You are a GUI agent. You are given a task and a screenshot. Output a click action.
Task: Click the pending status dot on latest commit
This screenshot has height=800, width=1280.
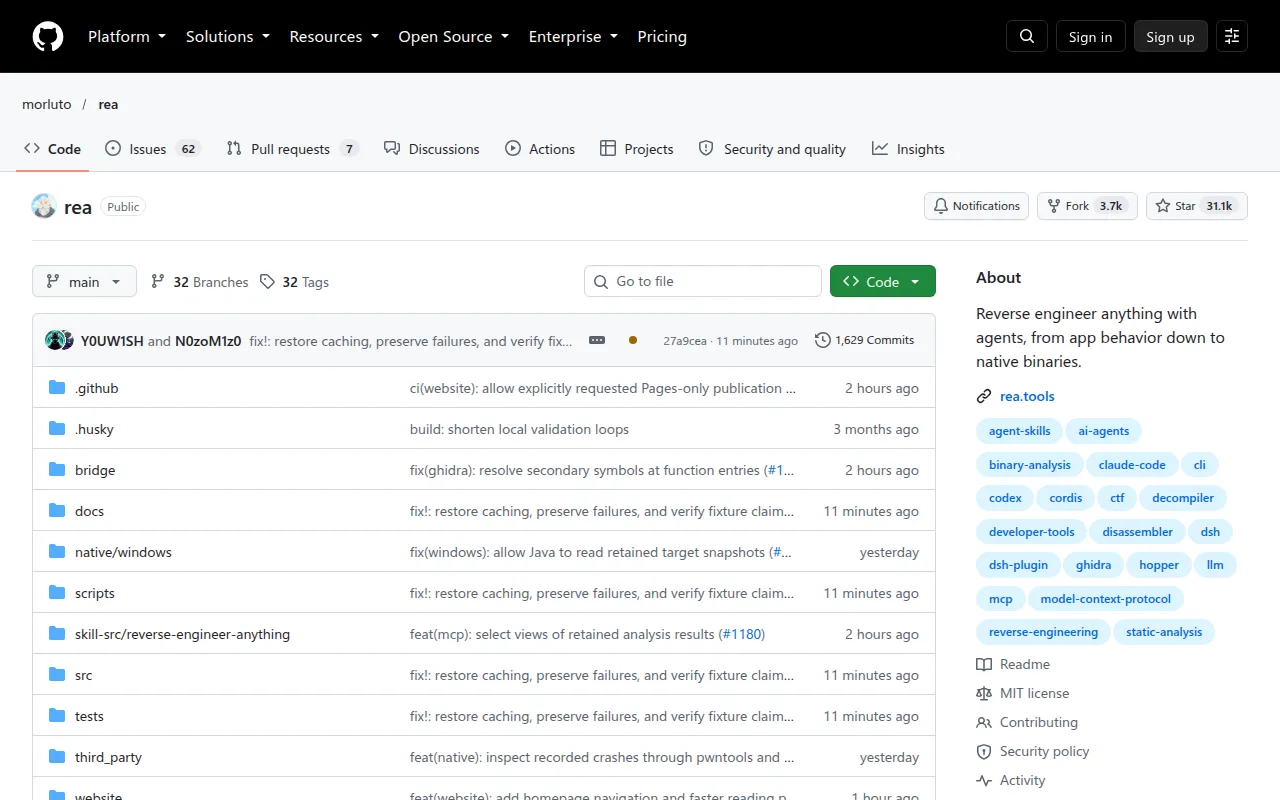(x=633, y=340)
